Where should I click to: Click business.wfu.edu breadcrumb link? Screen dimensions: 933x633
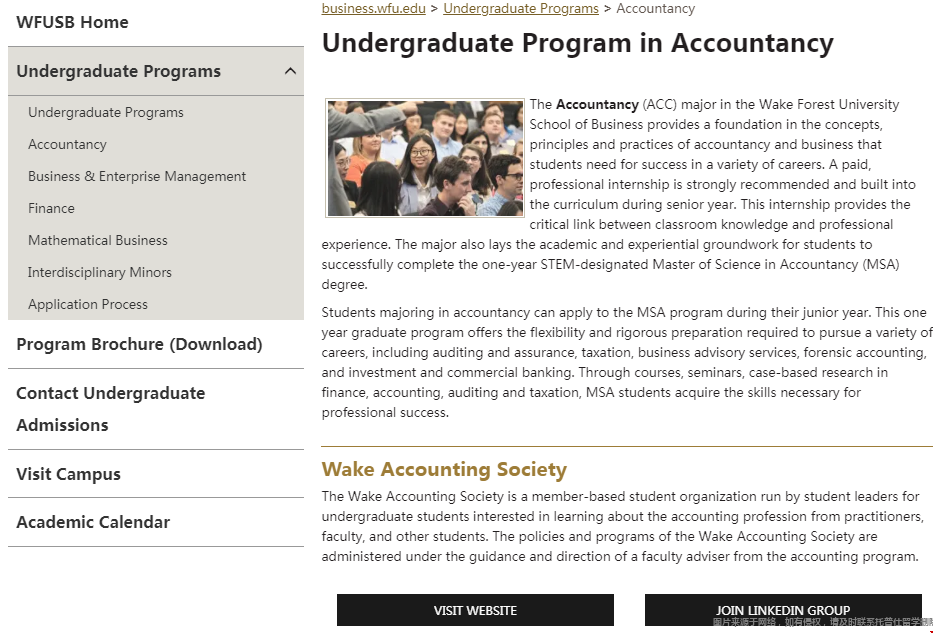coord(373,8)
